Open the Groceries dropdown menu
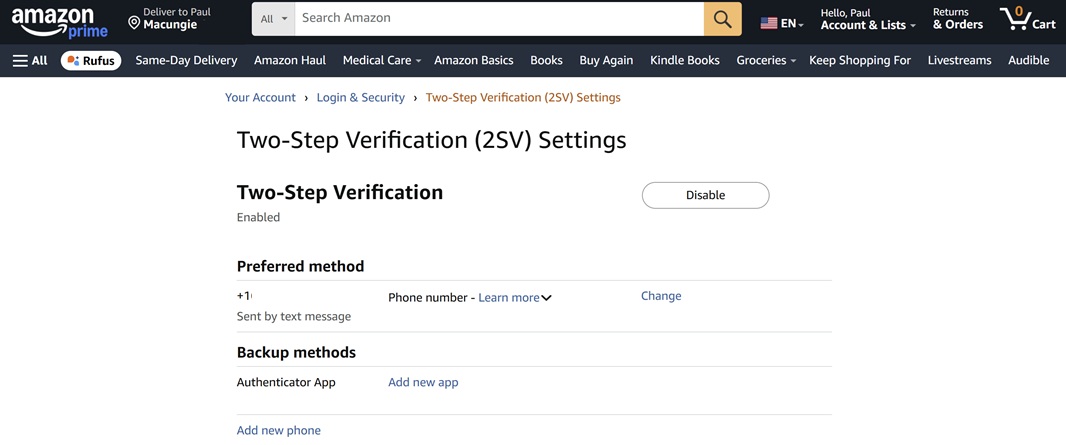The height and width of the screenshot is (445, 1066). coord(765,60)
